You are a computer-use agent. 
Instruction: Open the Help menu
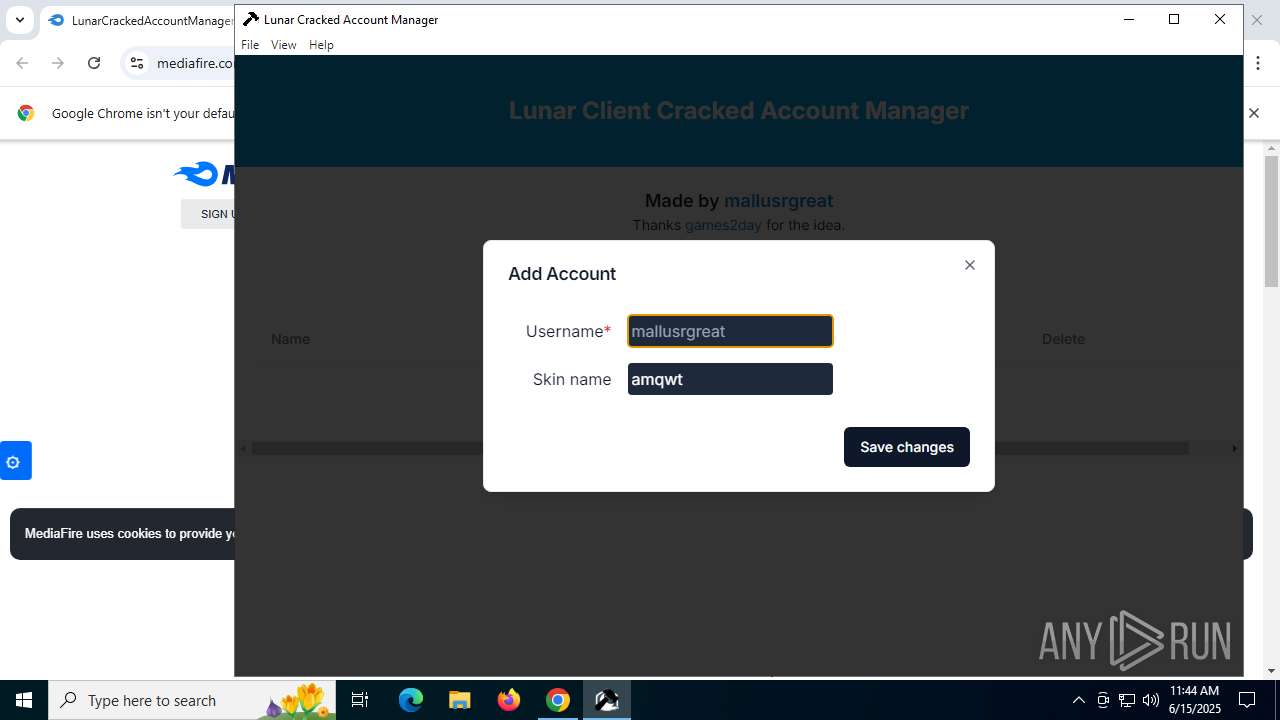pyautogui.click(x=321, y=45)
